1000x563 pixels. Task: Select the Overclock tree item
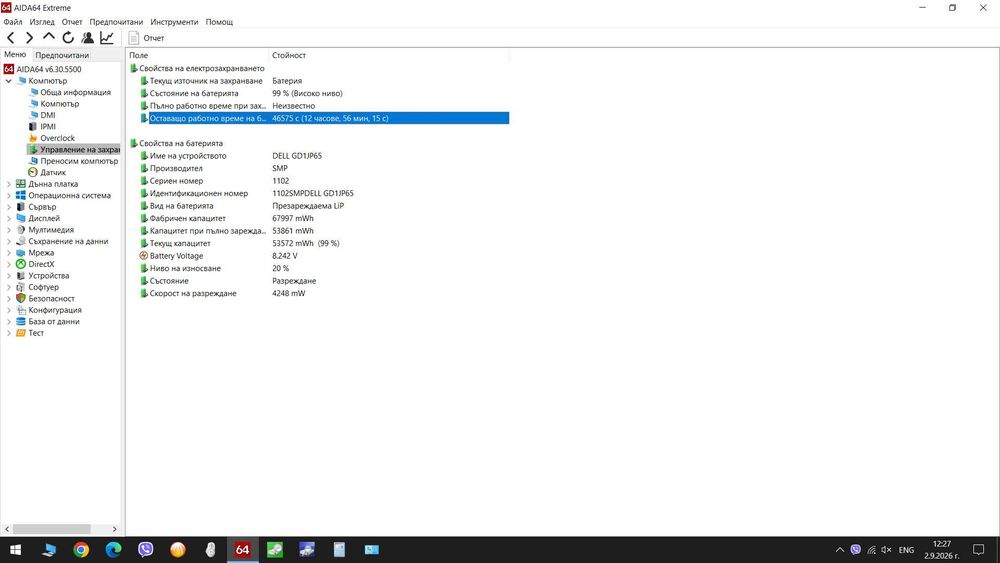57,138
